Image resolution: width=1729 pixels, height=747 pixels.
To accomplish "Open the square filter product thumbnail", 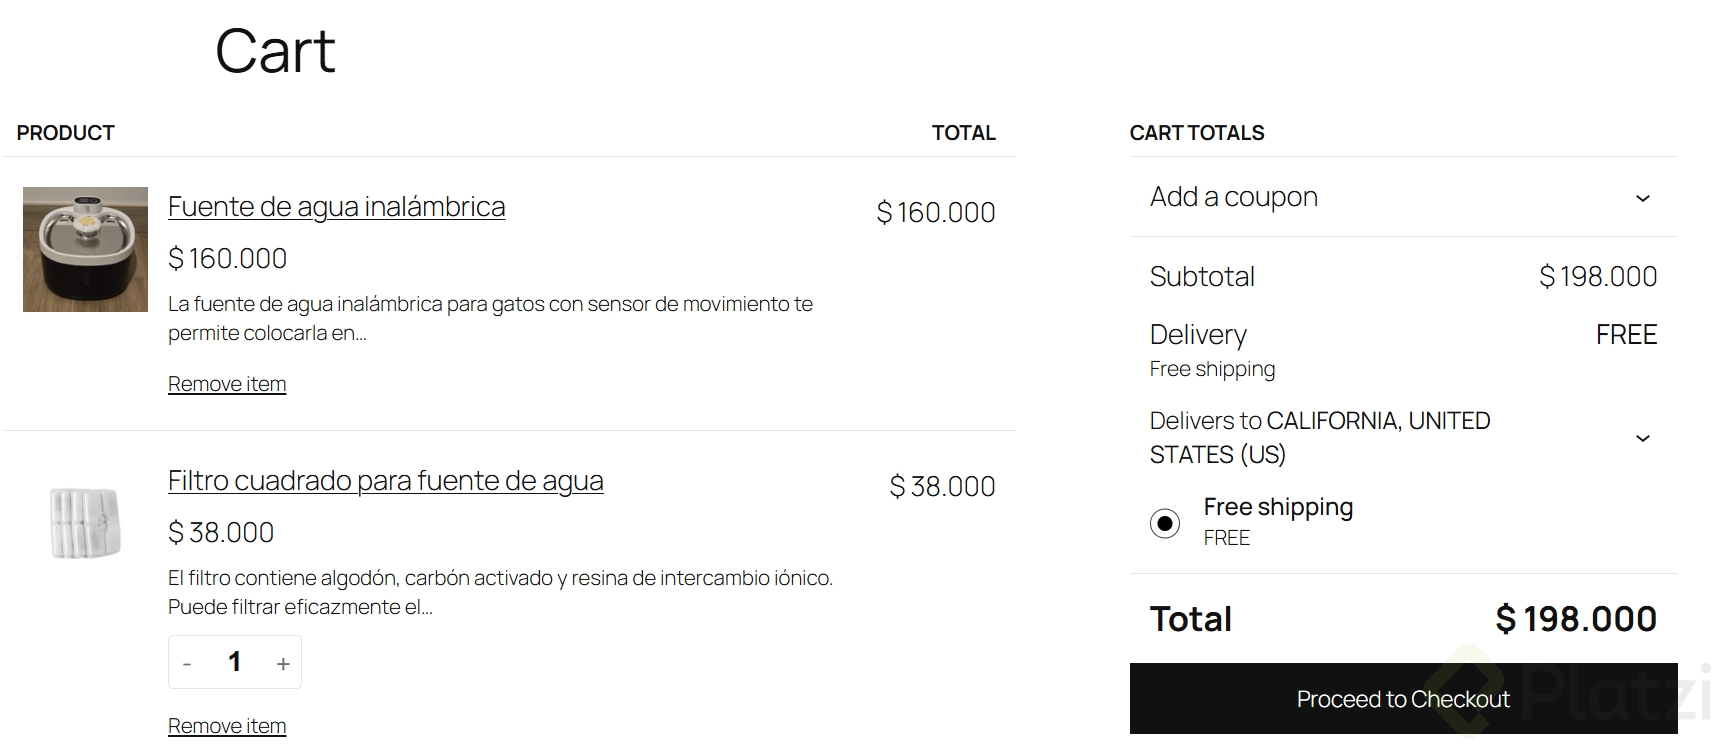I will coord(85,522).
